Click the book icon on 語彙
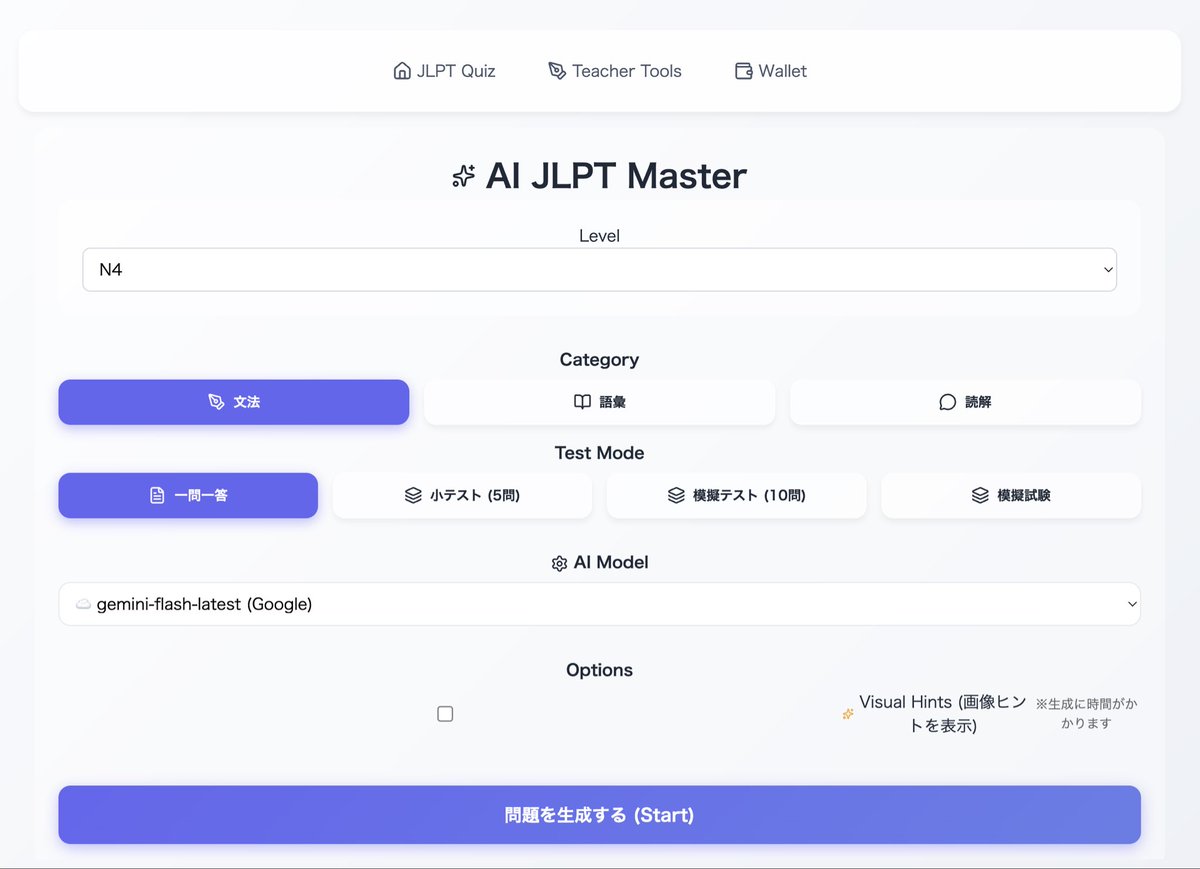The width and height of the screenshot is (1200, 869). tap(582, 402)
